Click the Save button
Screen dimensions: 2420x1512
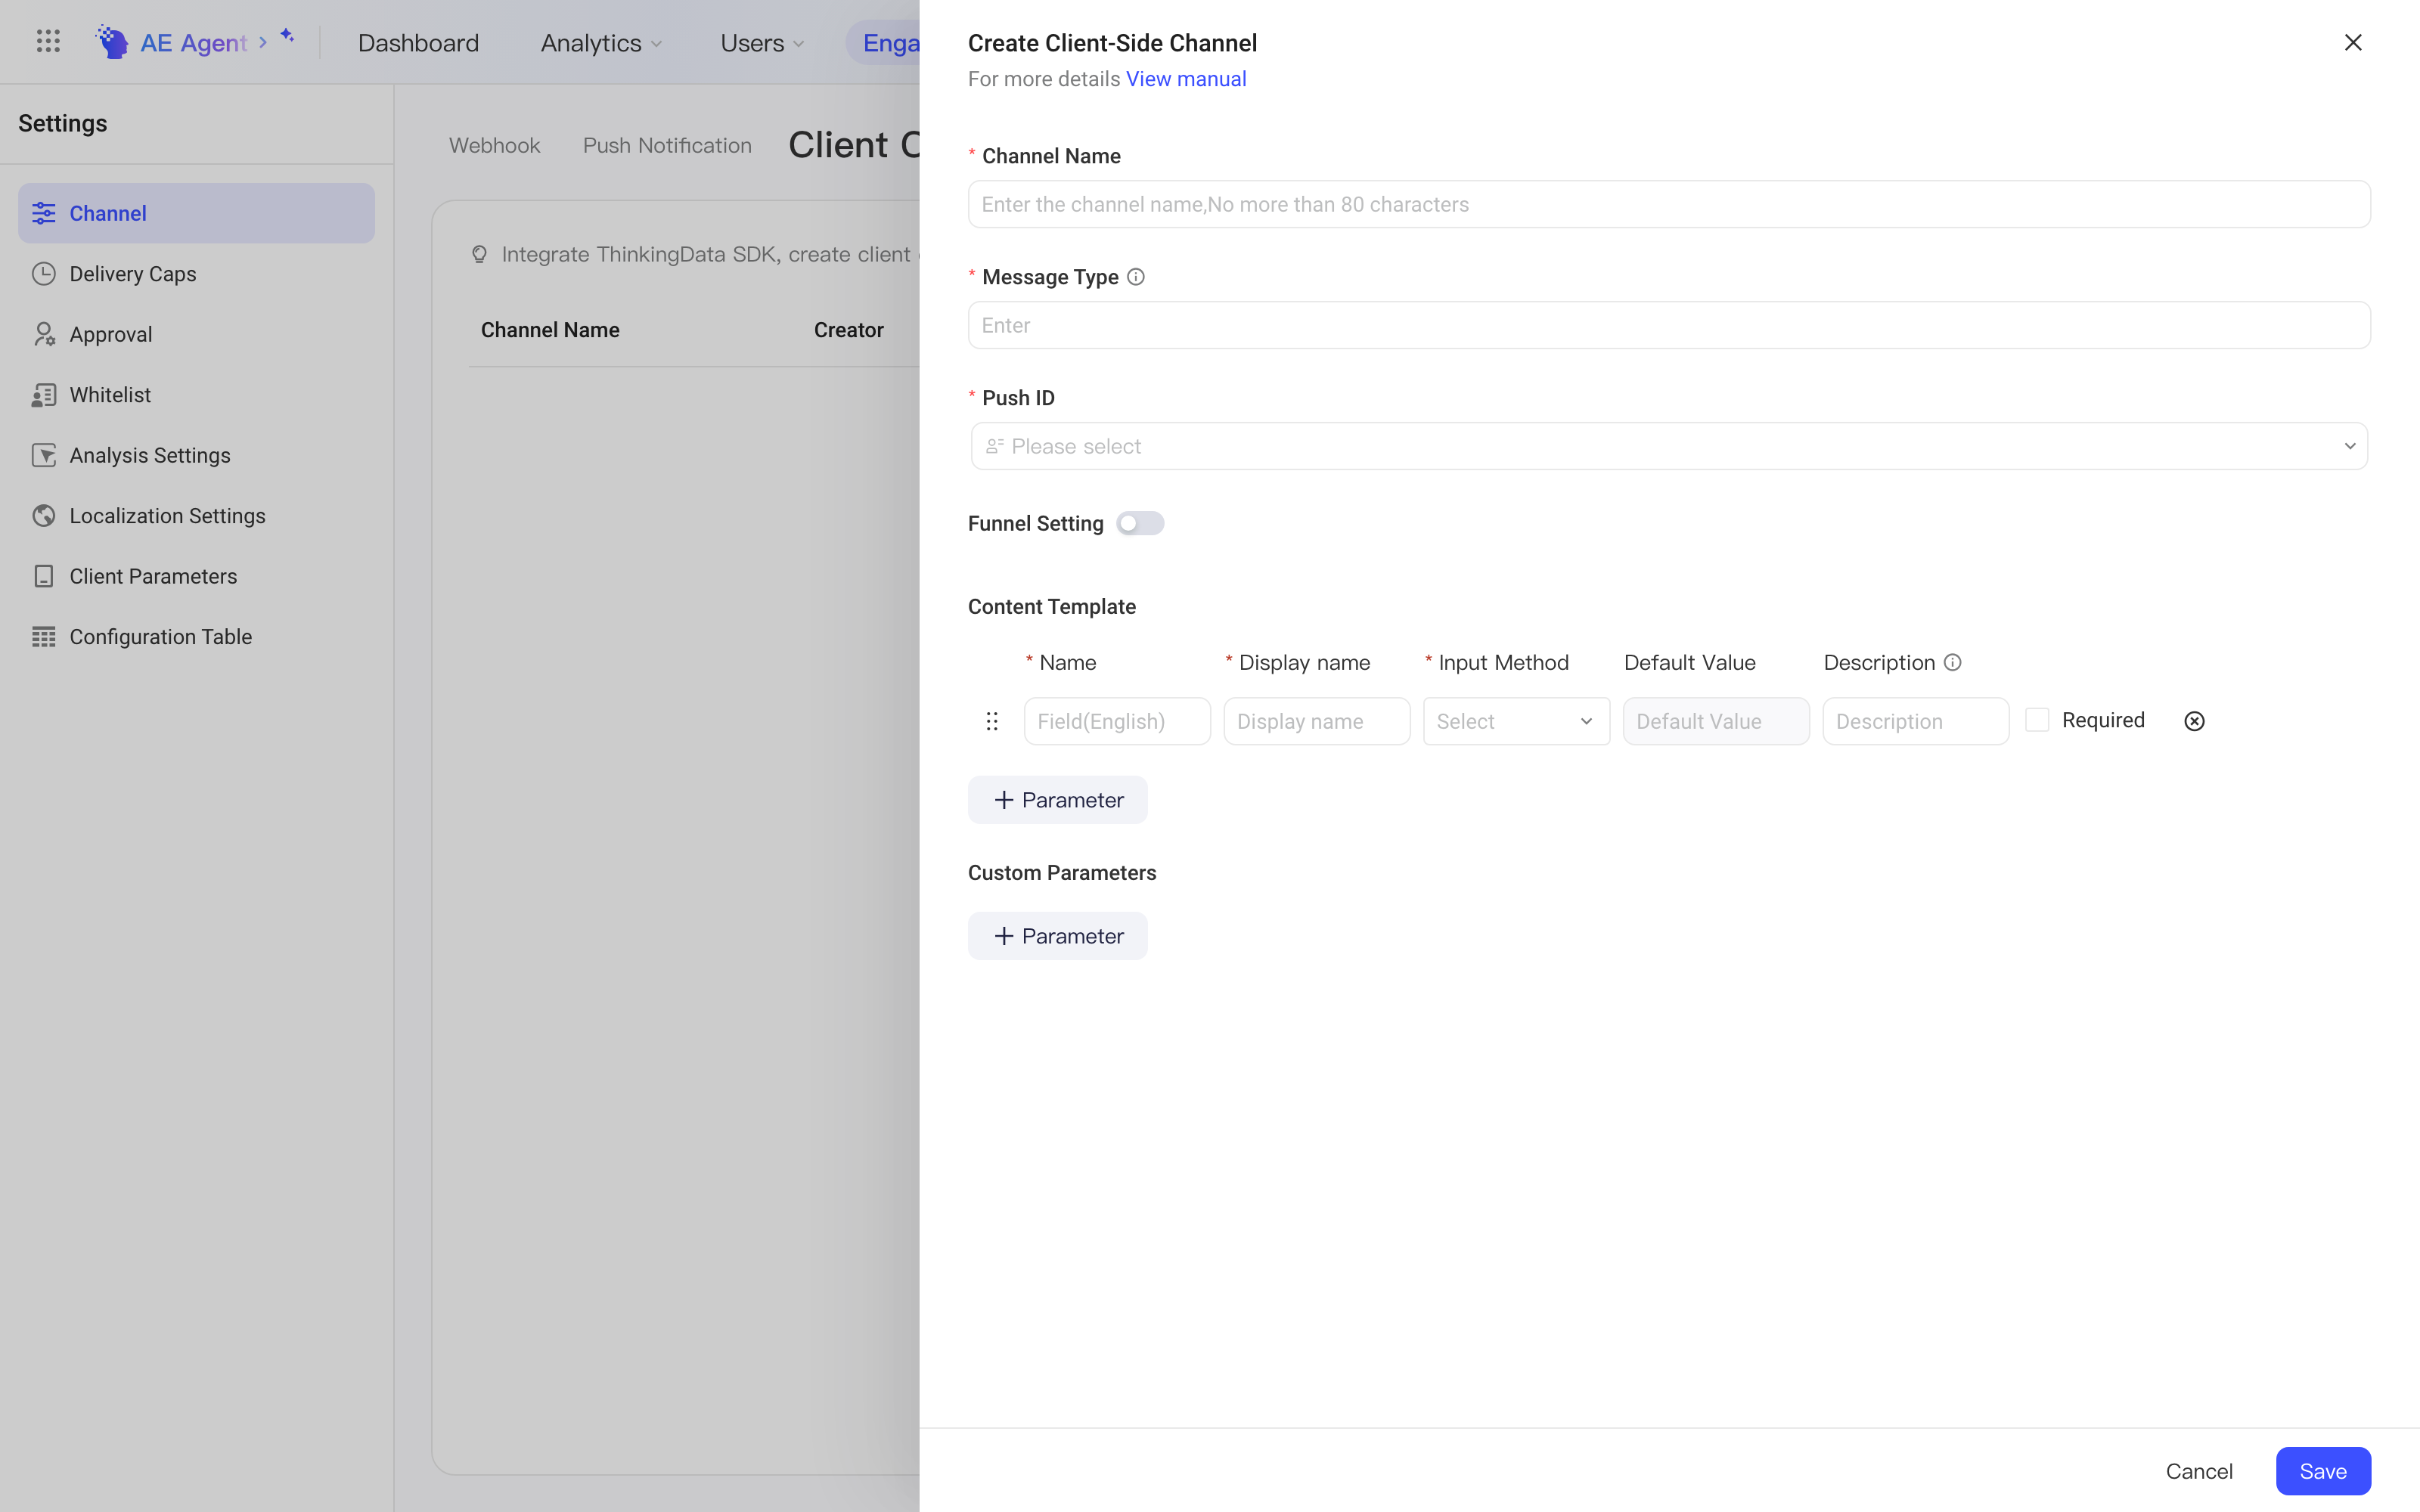[x=2323, y=1471]
